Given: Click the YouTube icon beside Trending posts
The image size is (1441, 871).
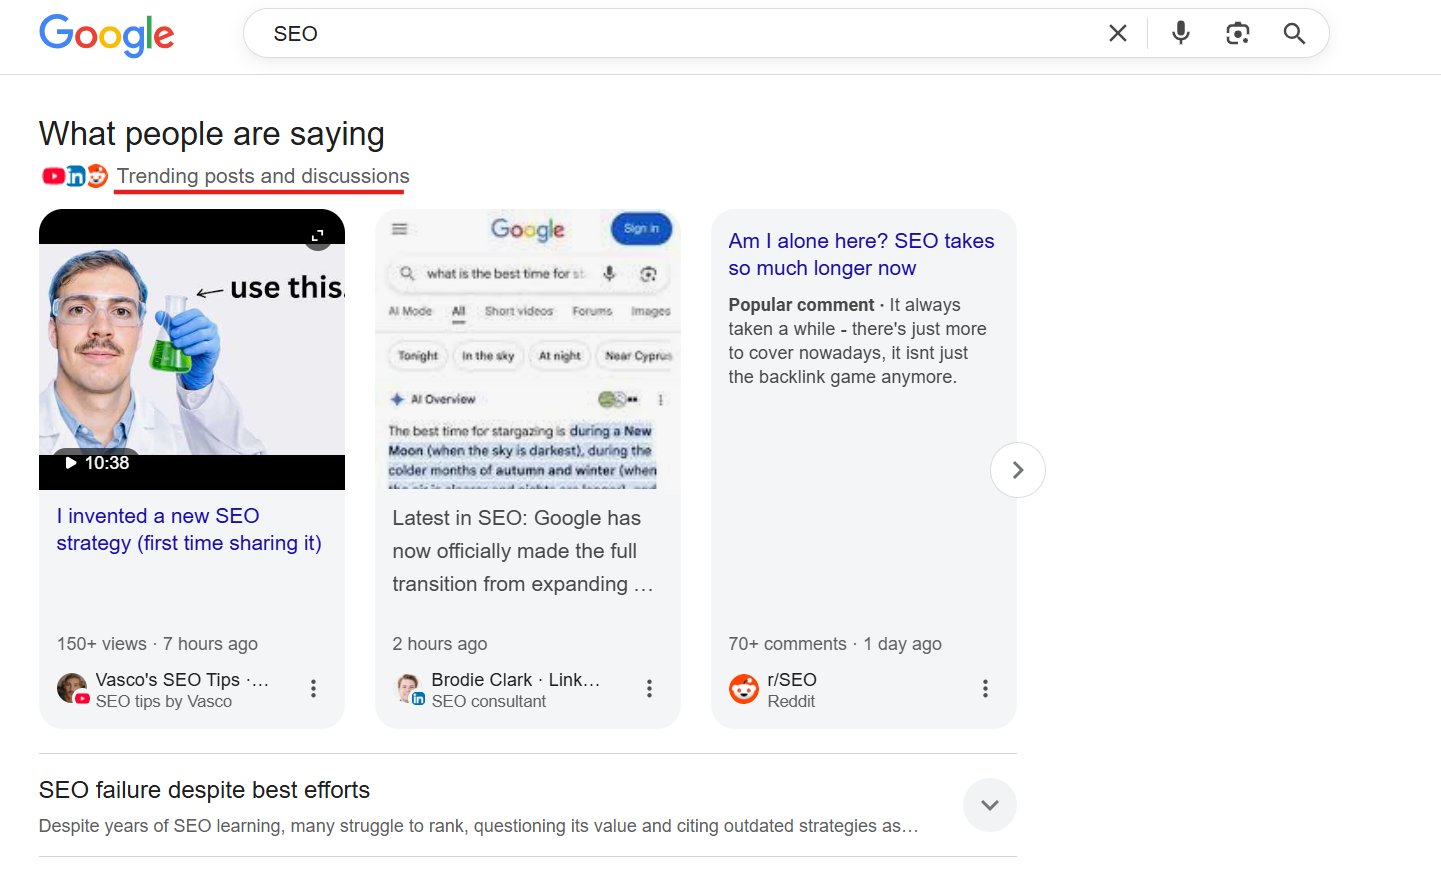Looking at the screenshot, I should click(53, 175).
